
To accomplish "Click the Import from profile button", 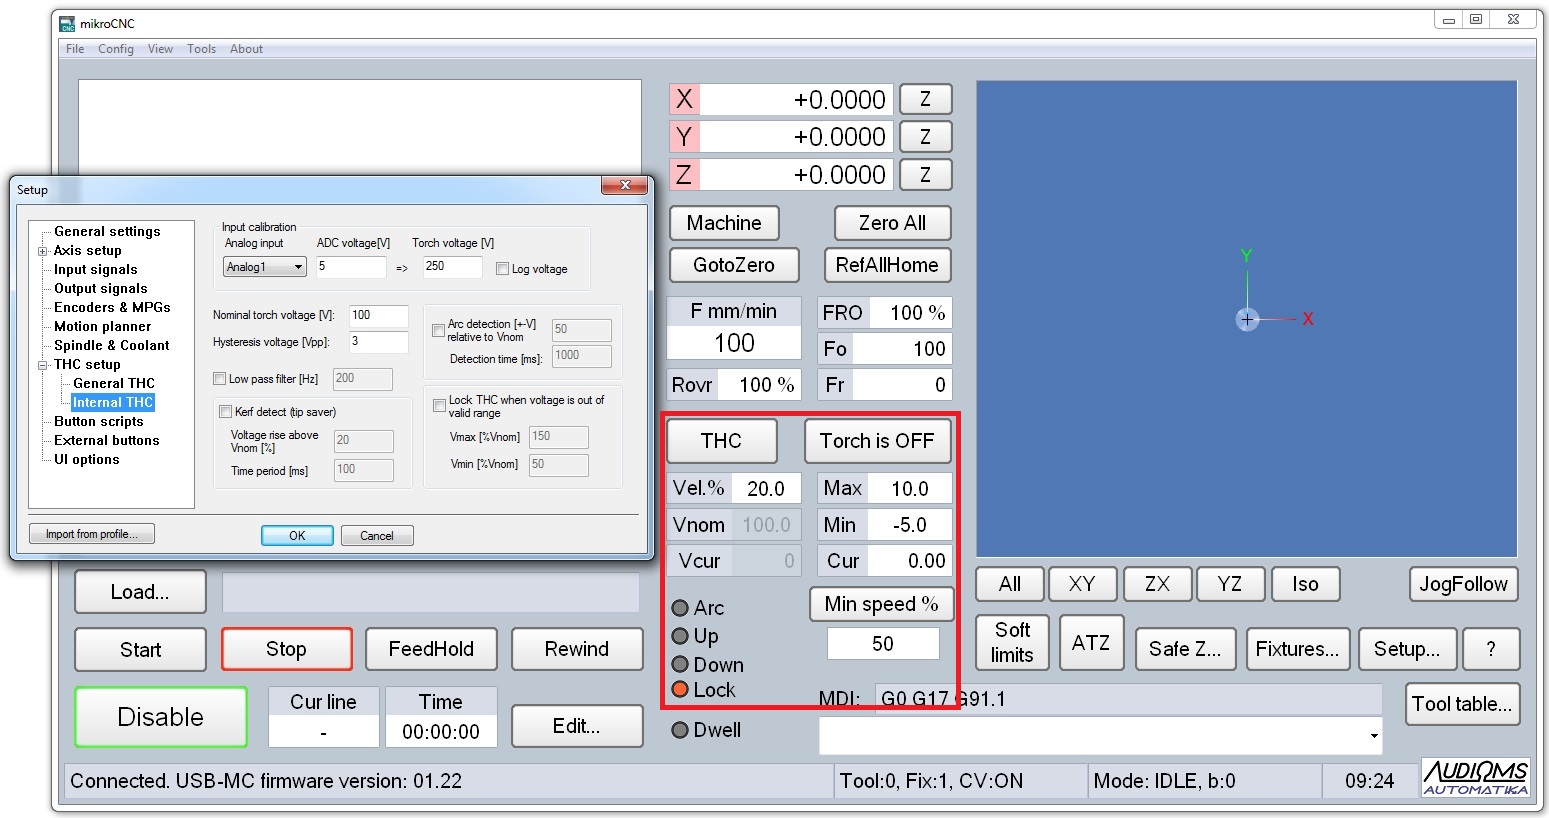I will click(91, 534).
